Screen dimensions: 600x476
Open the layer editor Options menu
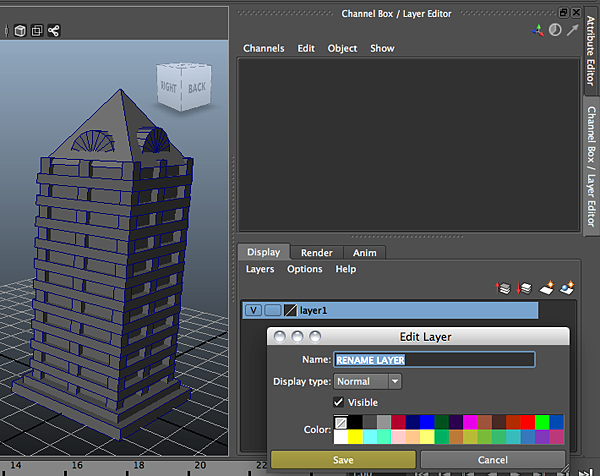305,269
